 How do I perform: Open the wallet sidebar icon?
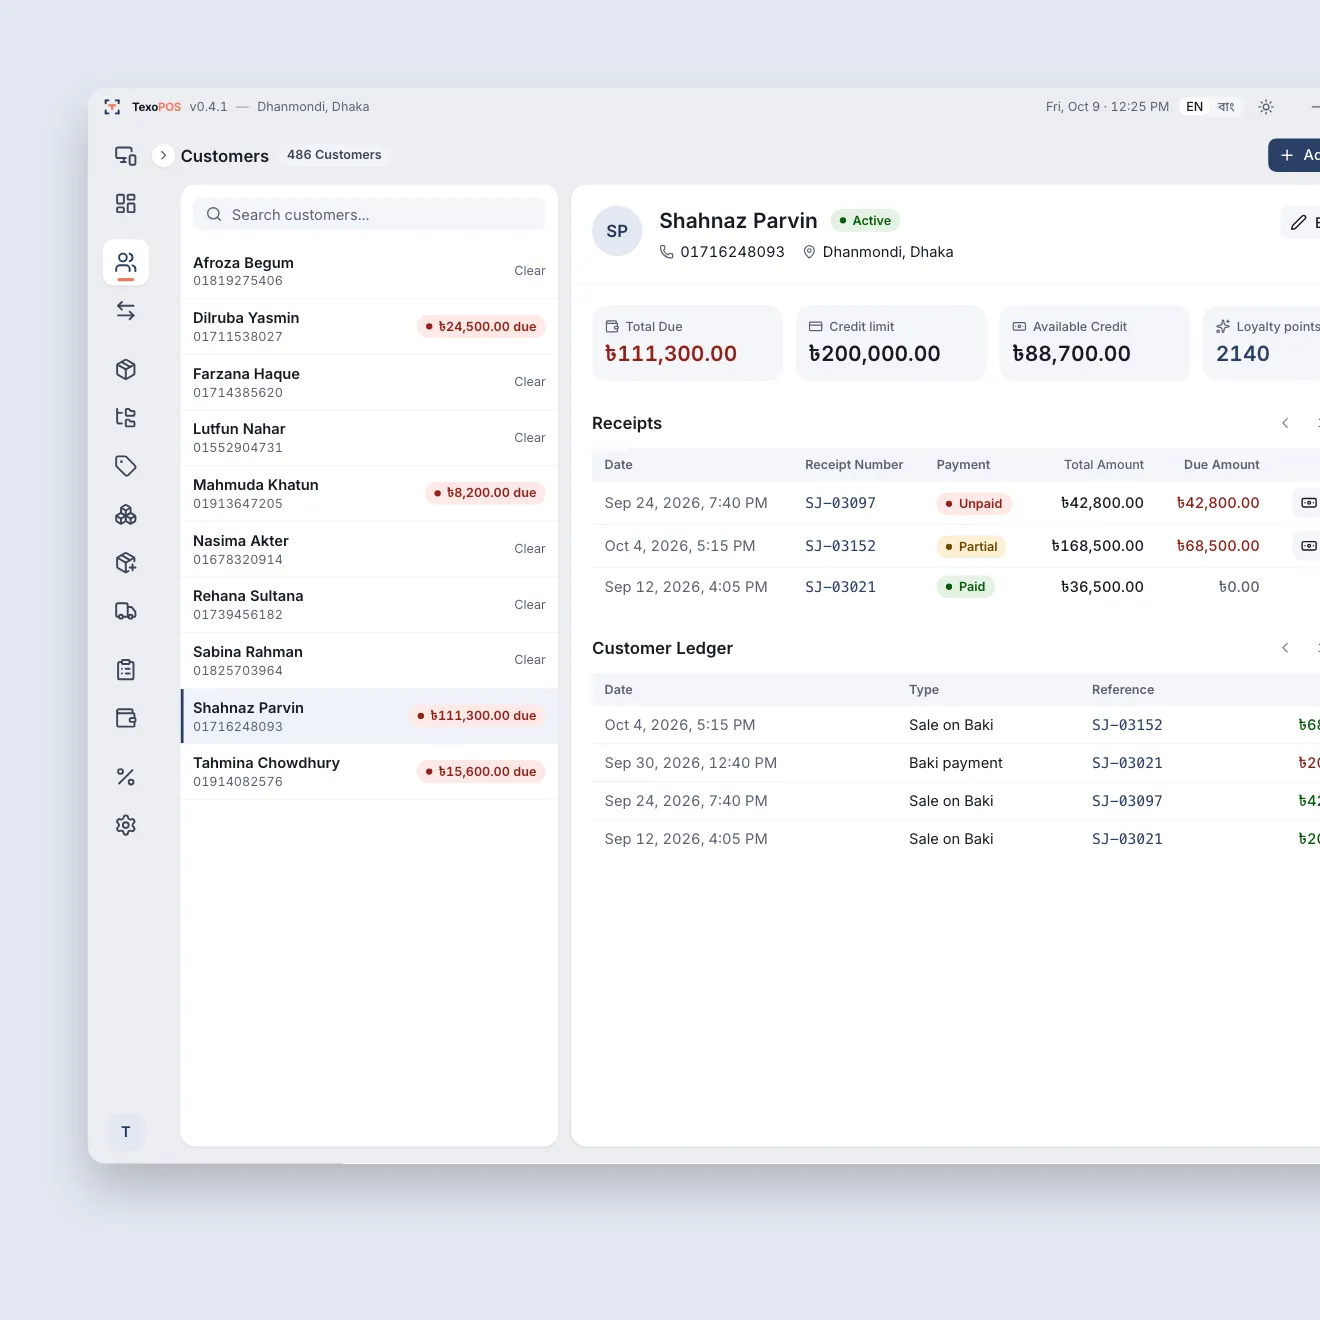[126, 718]
